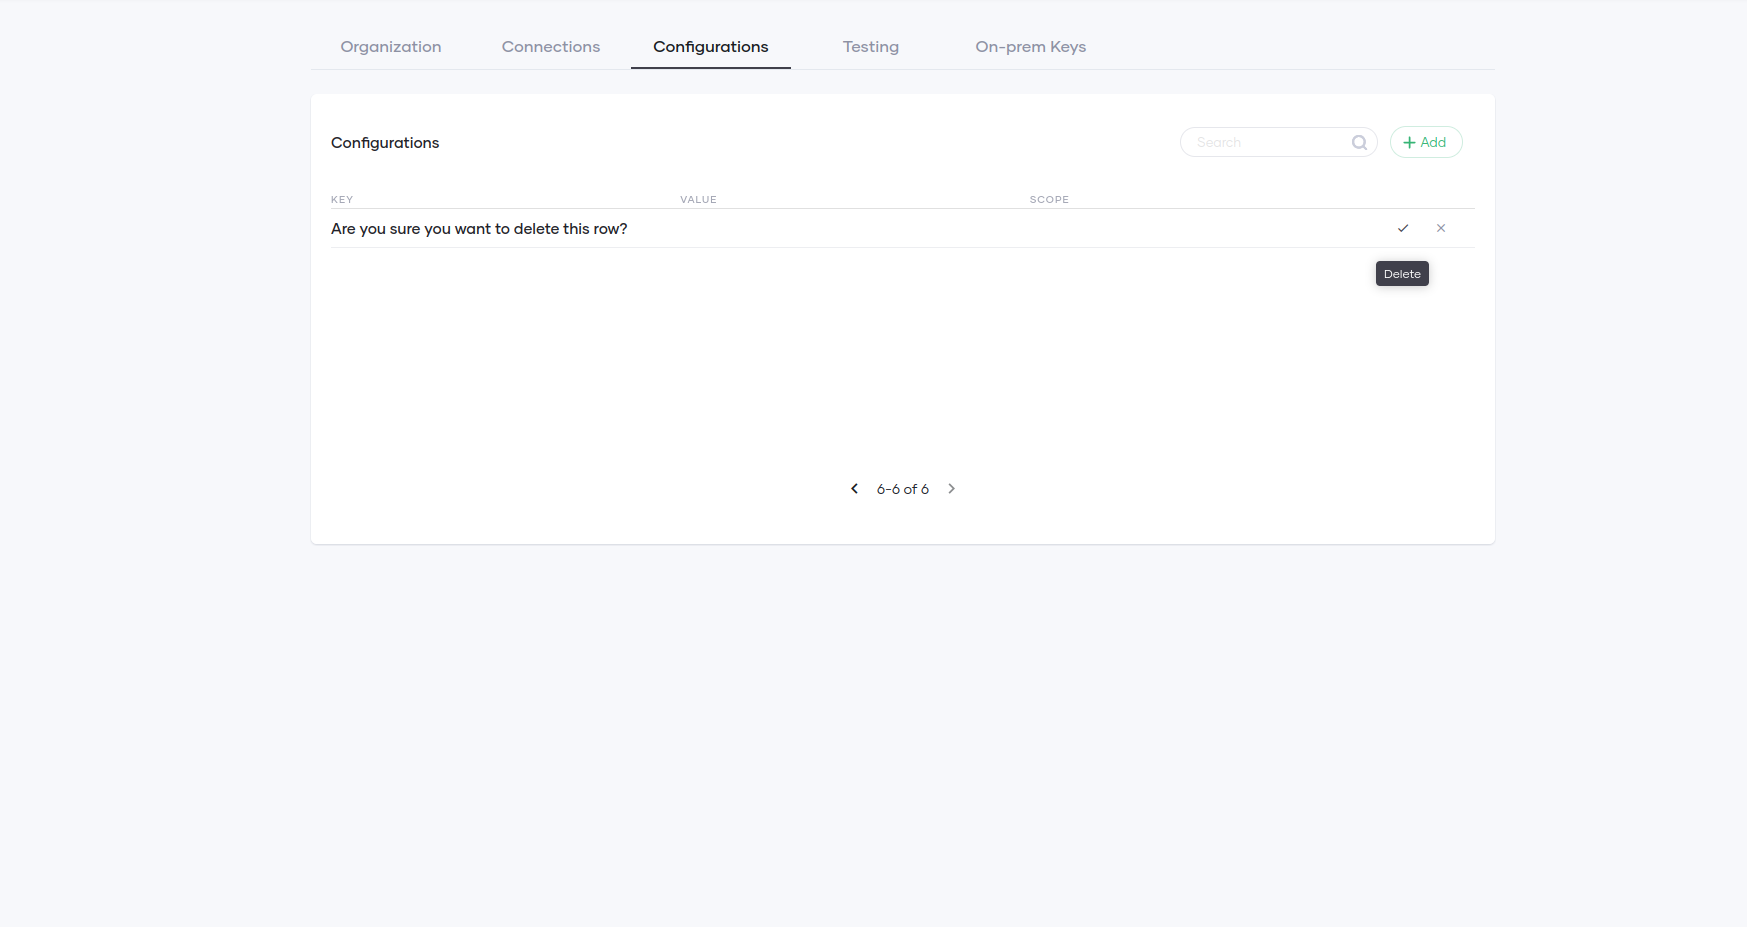
Task: Select the Testing tab
Action: click(870, 46)
